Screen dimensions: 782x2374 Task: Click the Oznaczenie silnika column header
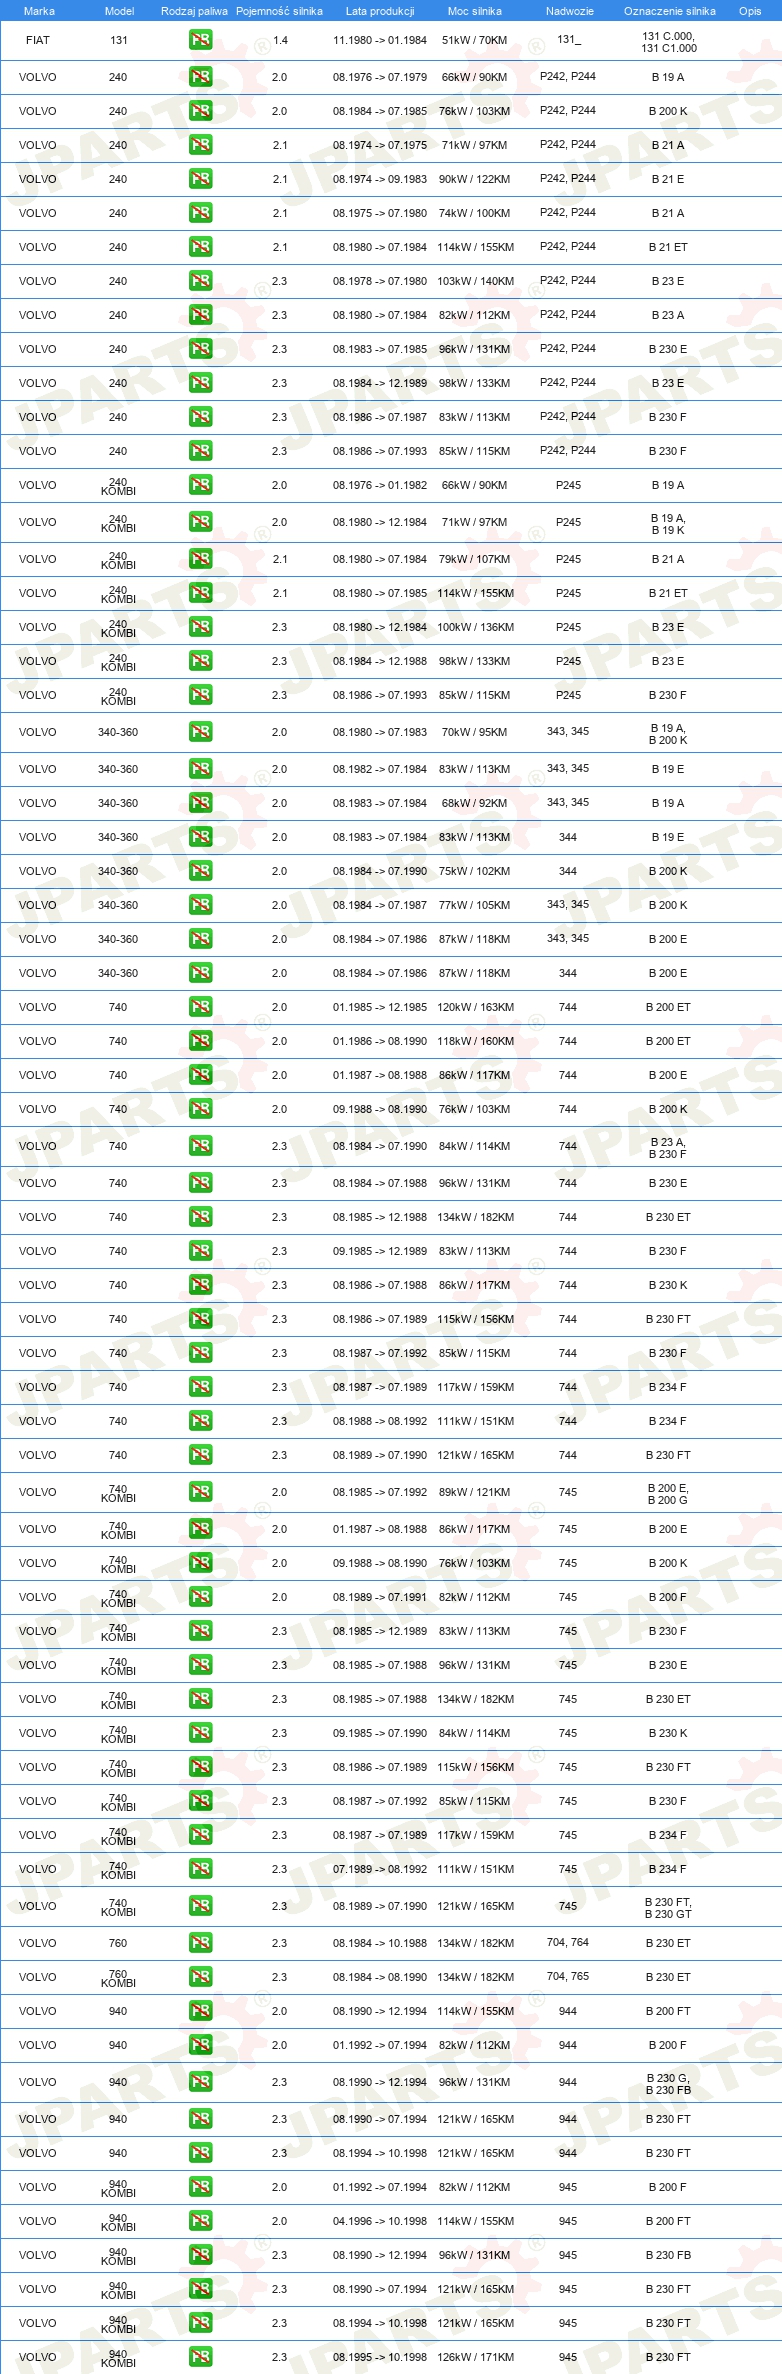click(x=670, y=11)
